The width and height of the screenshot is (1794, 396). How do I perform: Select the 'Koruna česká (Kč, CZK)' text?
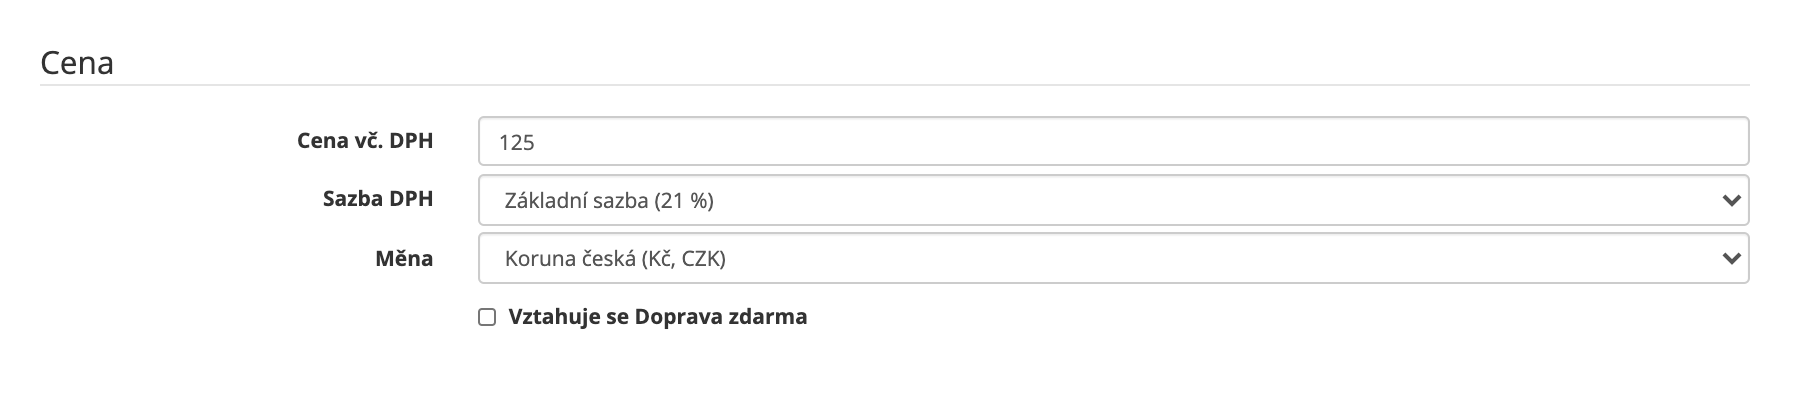(x=615, y=259)
